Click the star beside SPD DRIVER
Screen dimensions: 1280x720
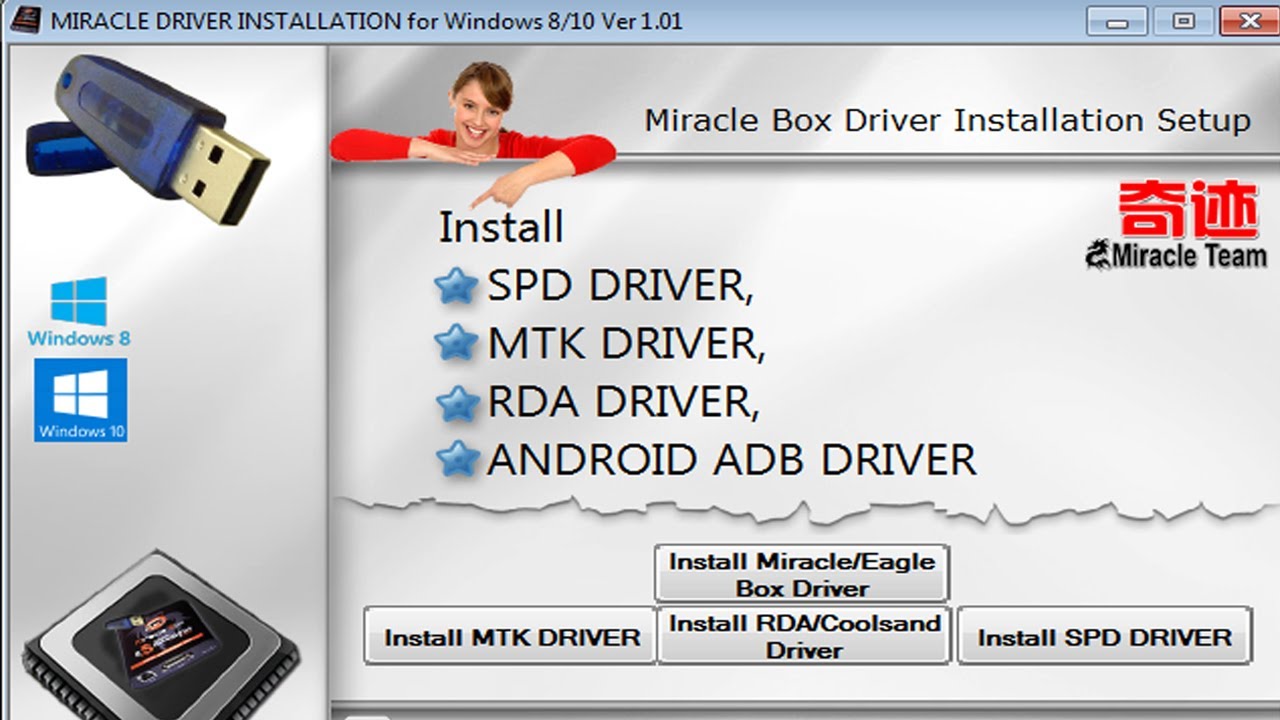tap(457, 287)
